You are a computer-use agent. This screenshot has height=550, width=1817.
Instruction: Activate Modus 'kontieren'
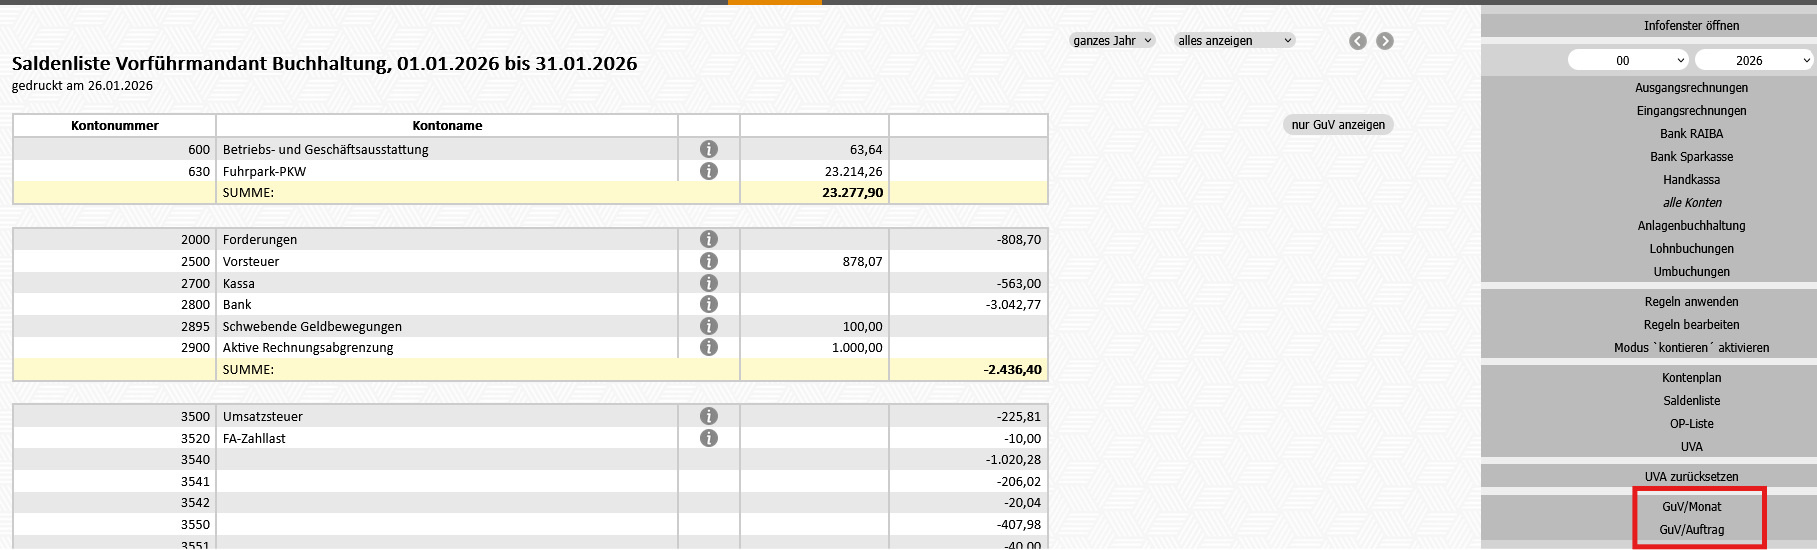pyautogui.click(x=1691, y=348)
